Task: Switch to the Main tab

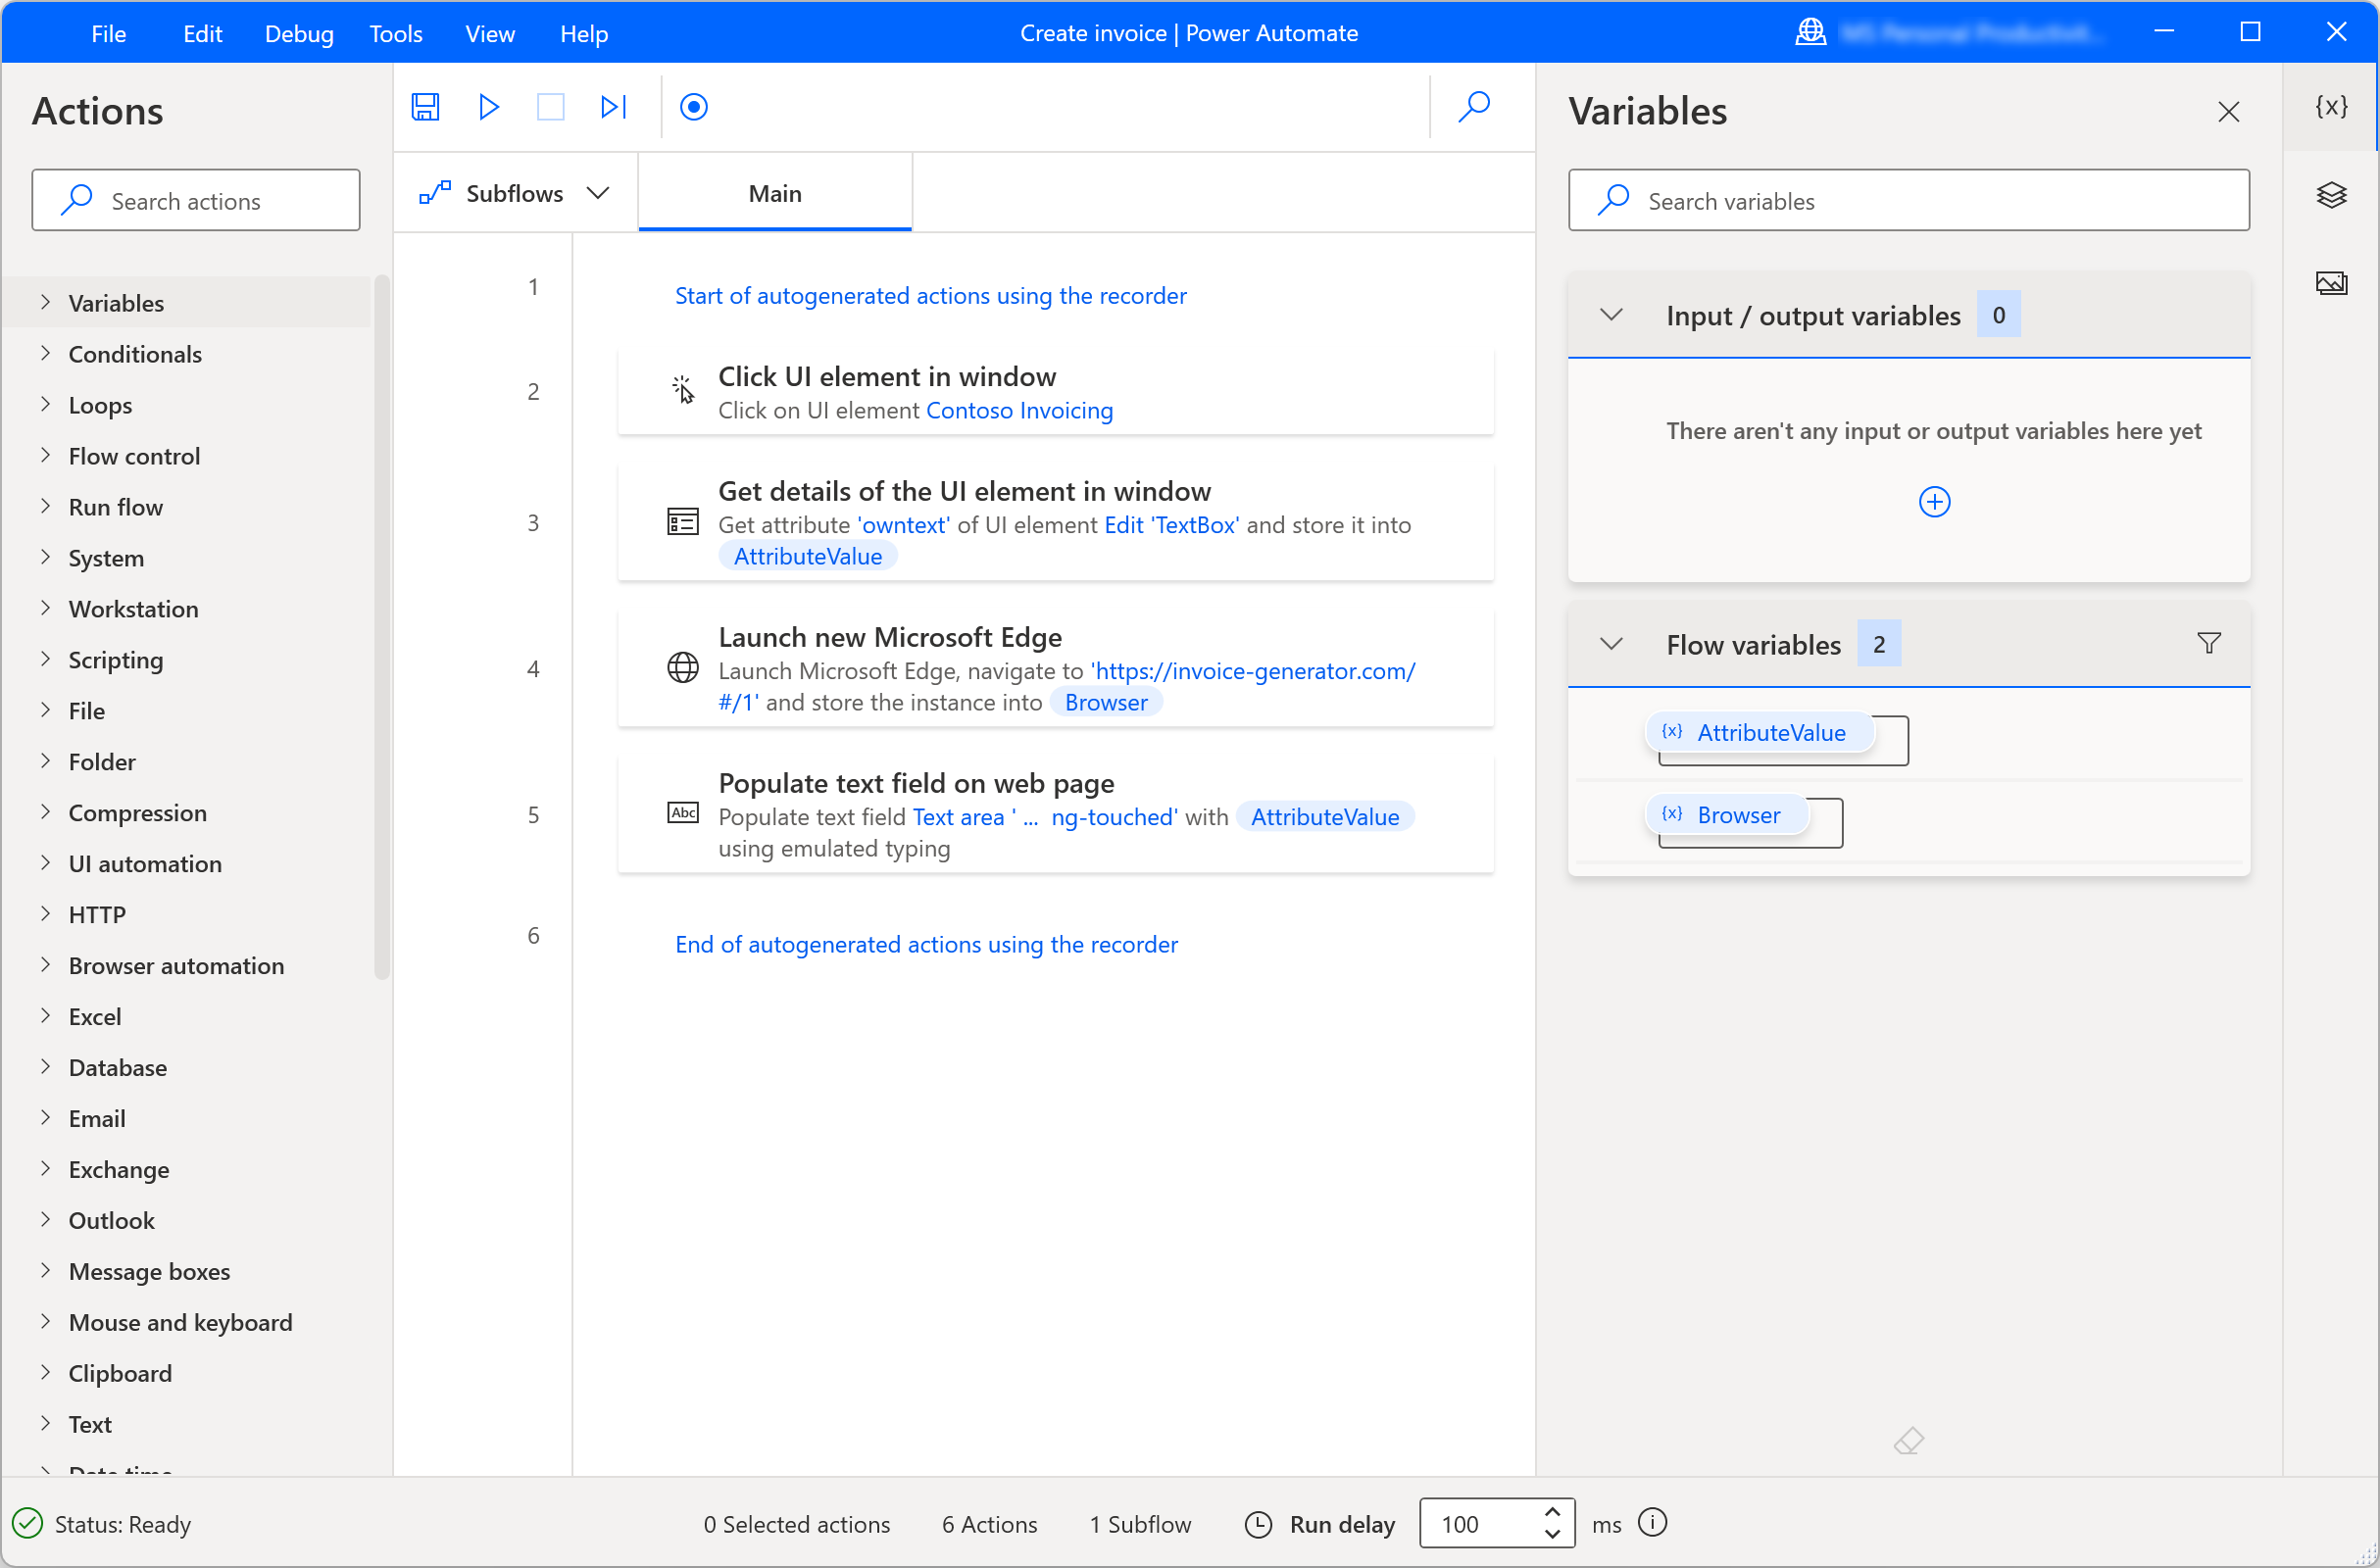Action: pyautogui.click(x=775, y=192)
